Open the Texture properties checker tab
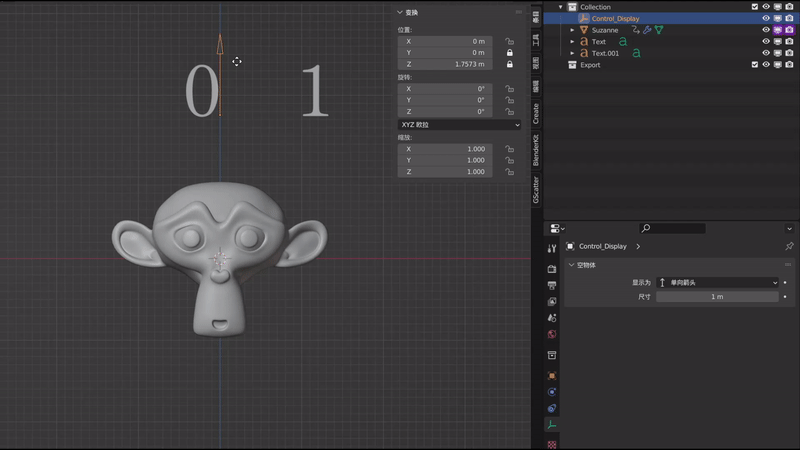800x450 pixels. pos(552,444)
